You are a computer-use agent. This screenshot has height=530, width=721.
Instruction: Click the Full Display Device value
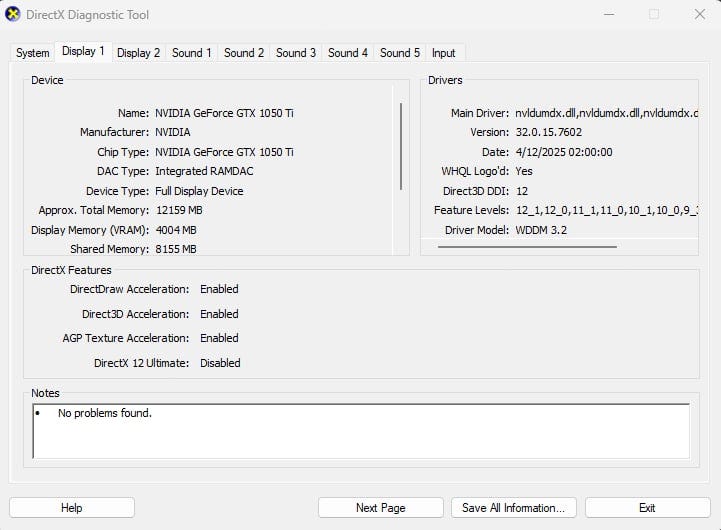pos(200,191)
